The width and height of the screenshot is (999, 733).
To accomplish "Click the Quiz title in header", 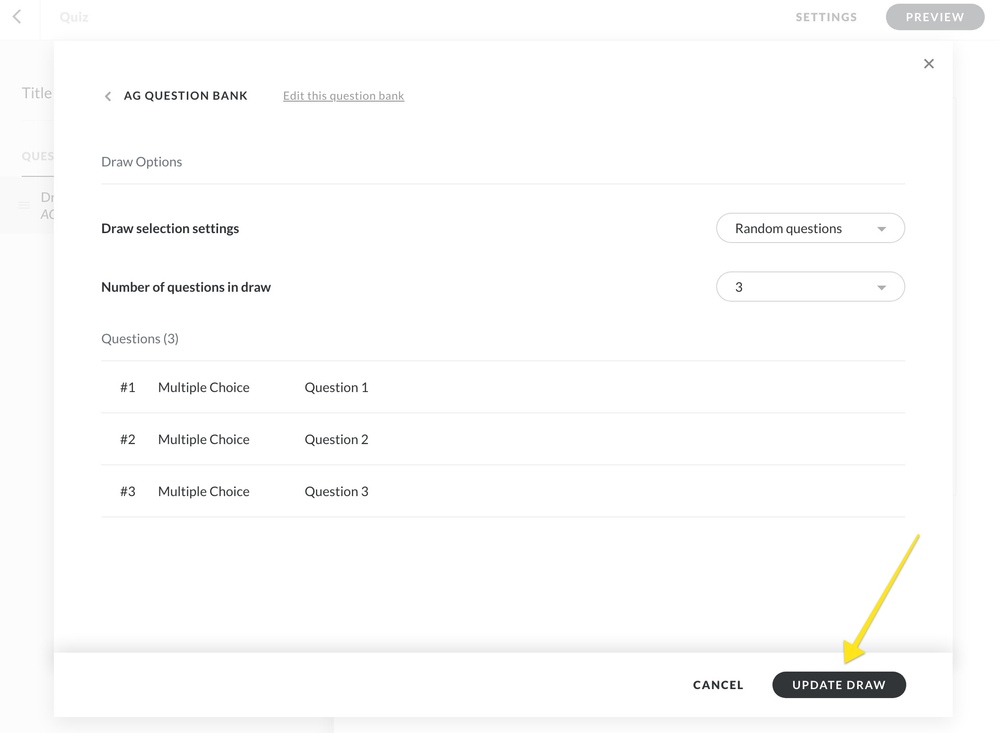I will 74,17.
